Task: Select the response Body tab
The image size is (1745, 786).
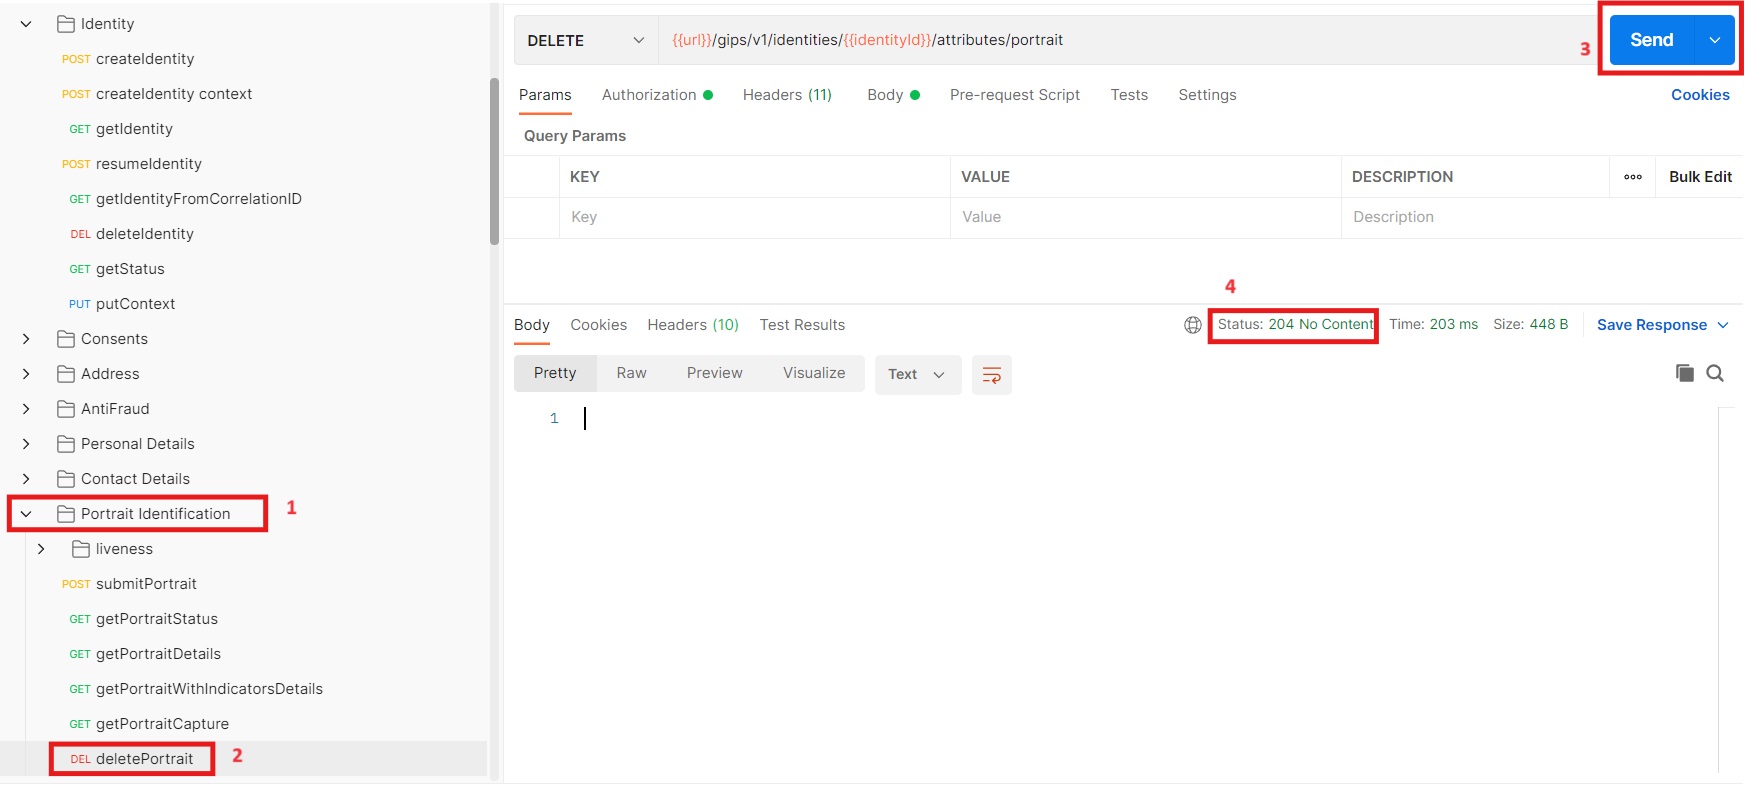Action: point(532,325)
